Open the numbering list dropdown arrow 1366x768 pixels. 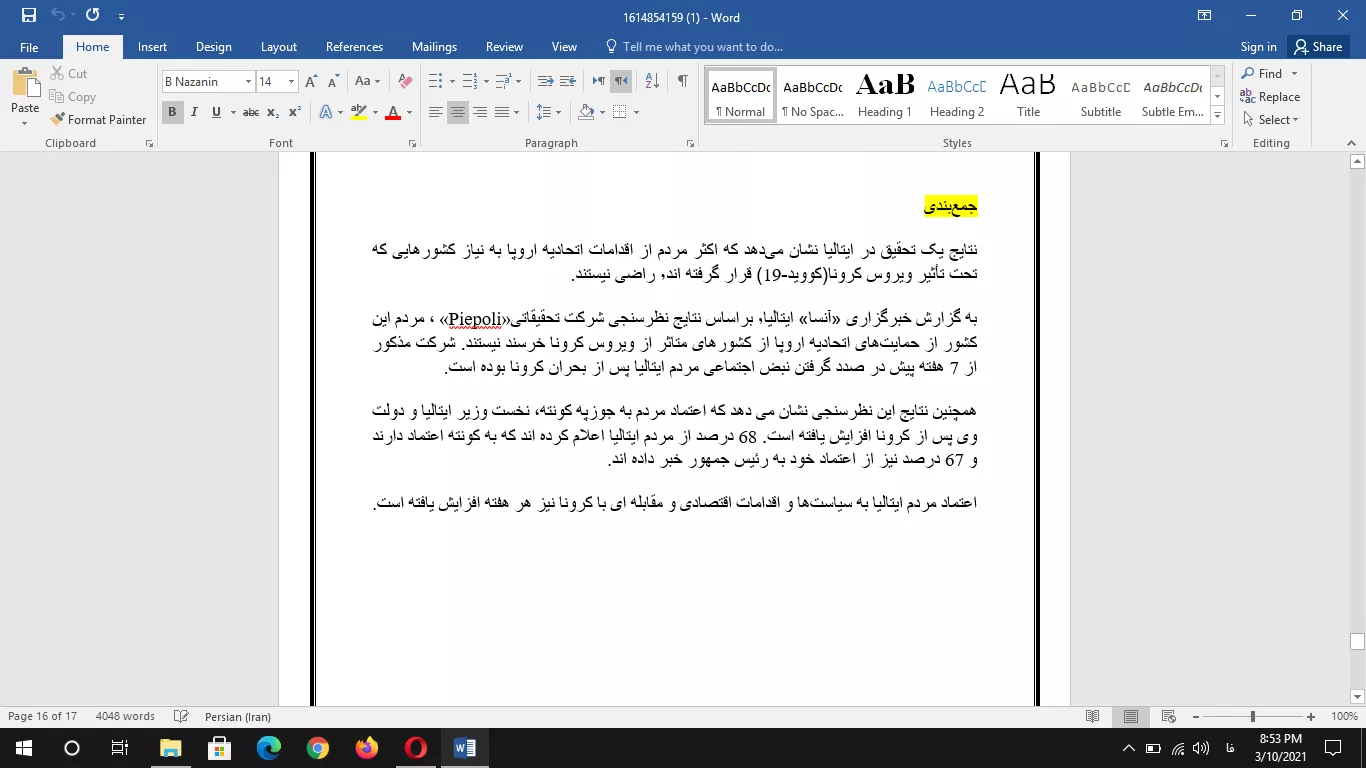click(485, 82)
